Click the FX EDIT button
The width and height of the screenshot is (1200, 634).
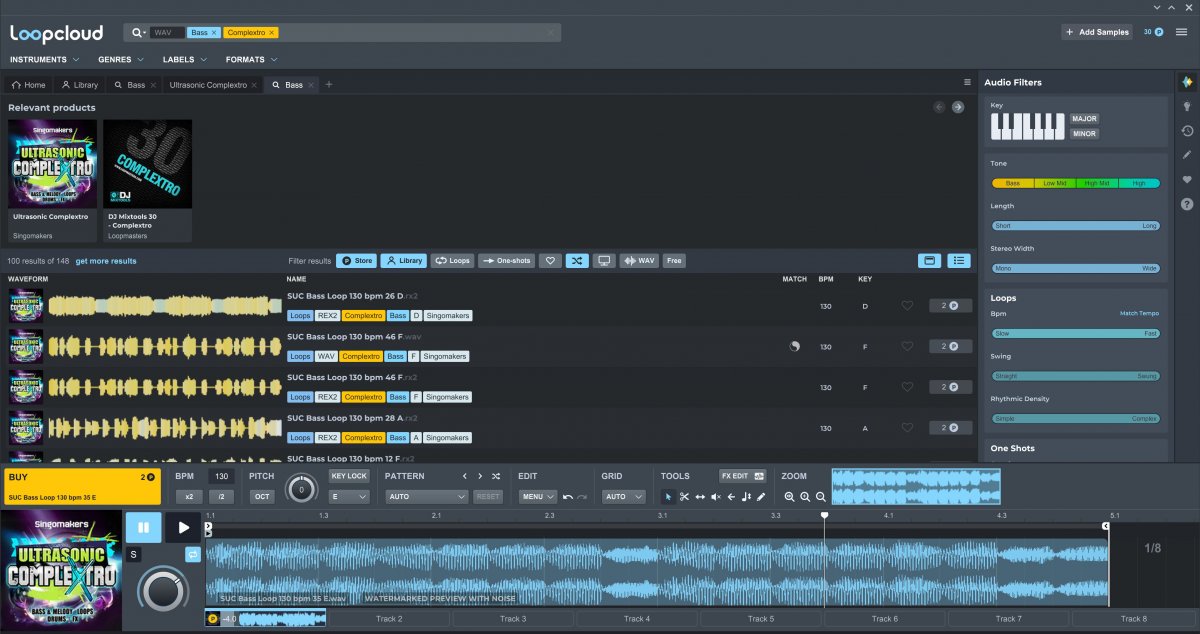point(743,476)
